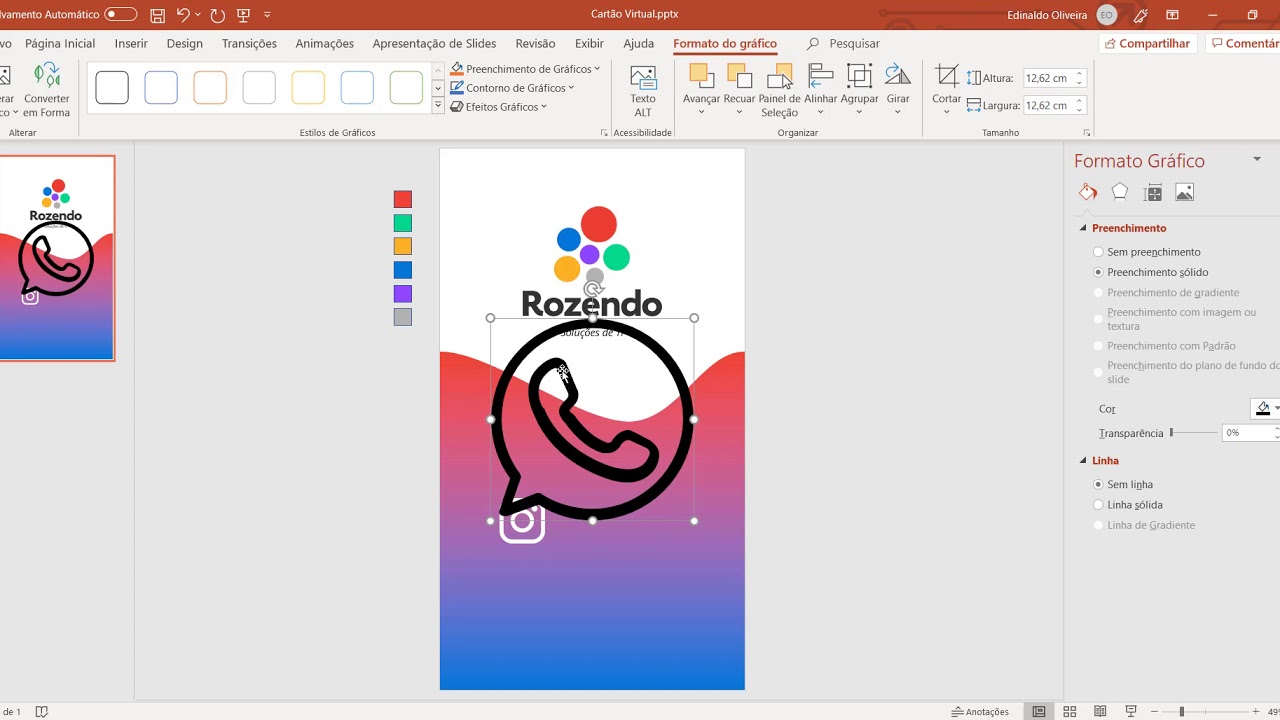
Task: Open Preenchimento de Gráficos dropdown
Action: [526, 69]
